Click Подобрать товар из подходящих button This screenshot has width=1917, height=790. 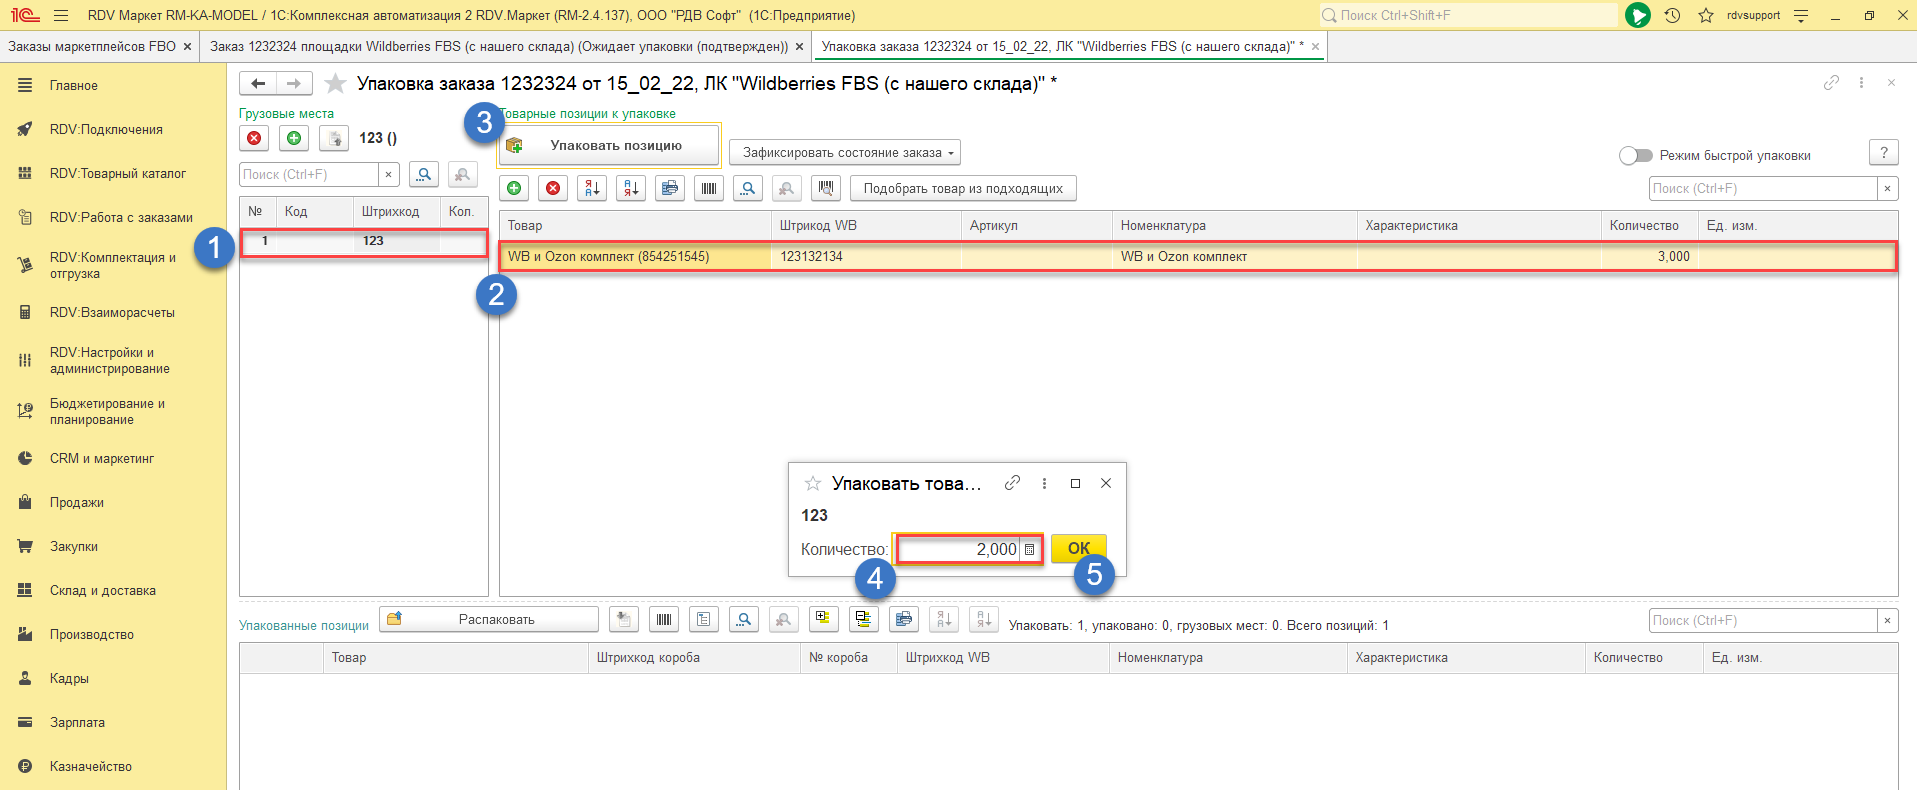[963, 188]
